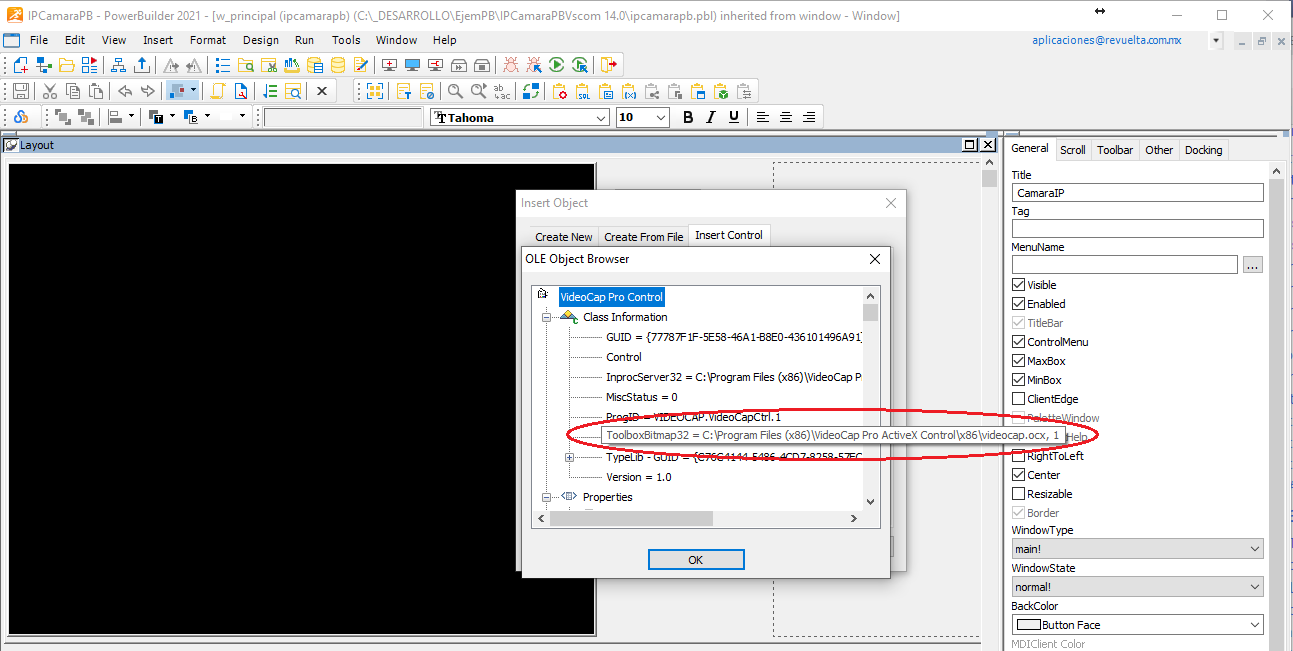
Task: Open the Design menu
Action: [260, 40]
